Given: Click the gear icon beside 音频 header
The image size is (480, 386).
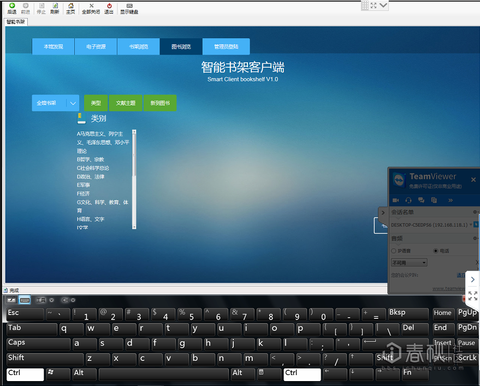Looking at the screenshot, I should point(475,238).
